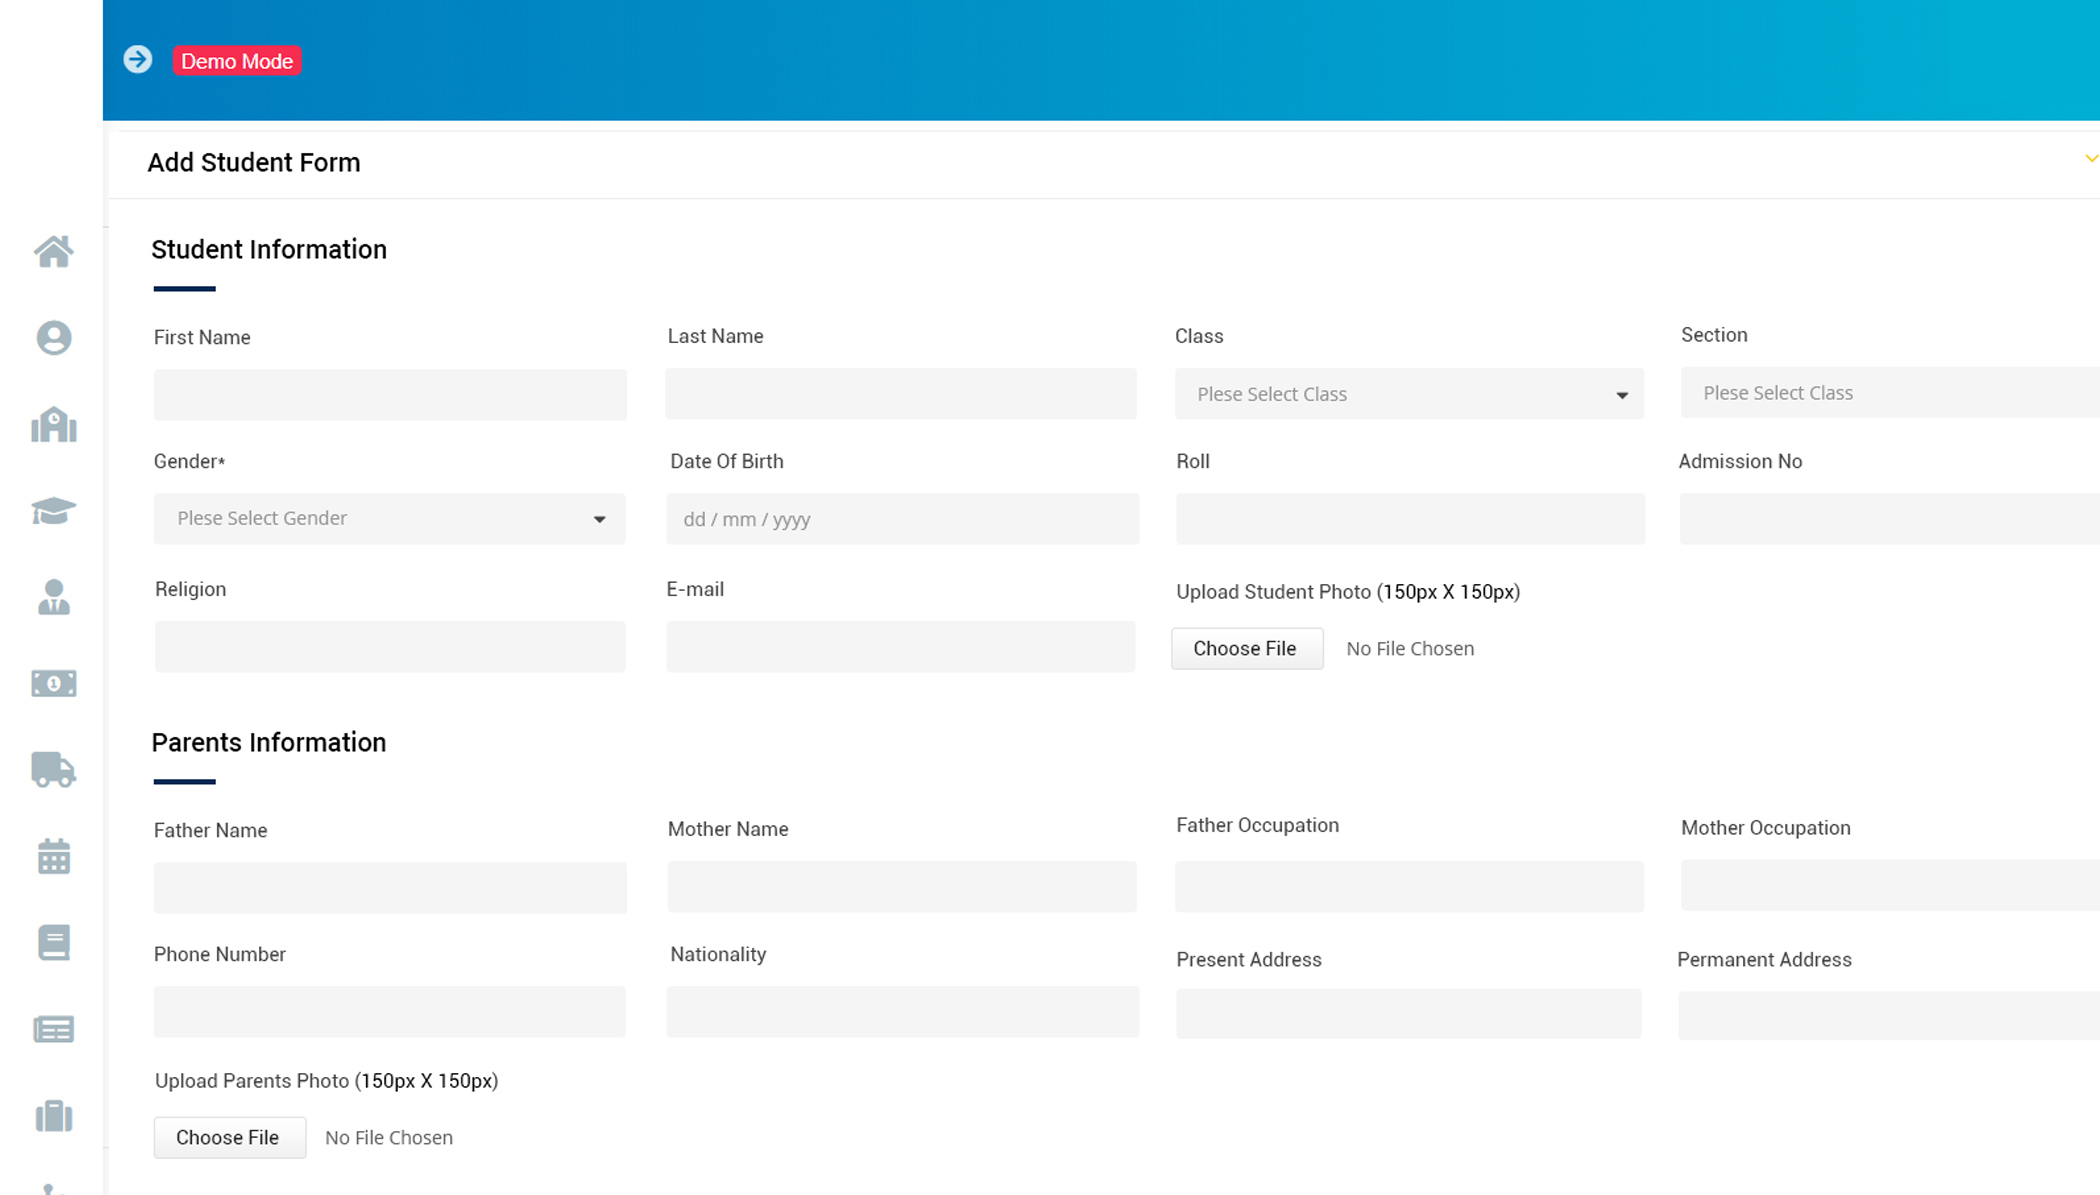Click the Admission No field

point(1890,519)
